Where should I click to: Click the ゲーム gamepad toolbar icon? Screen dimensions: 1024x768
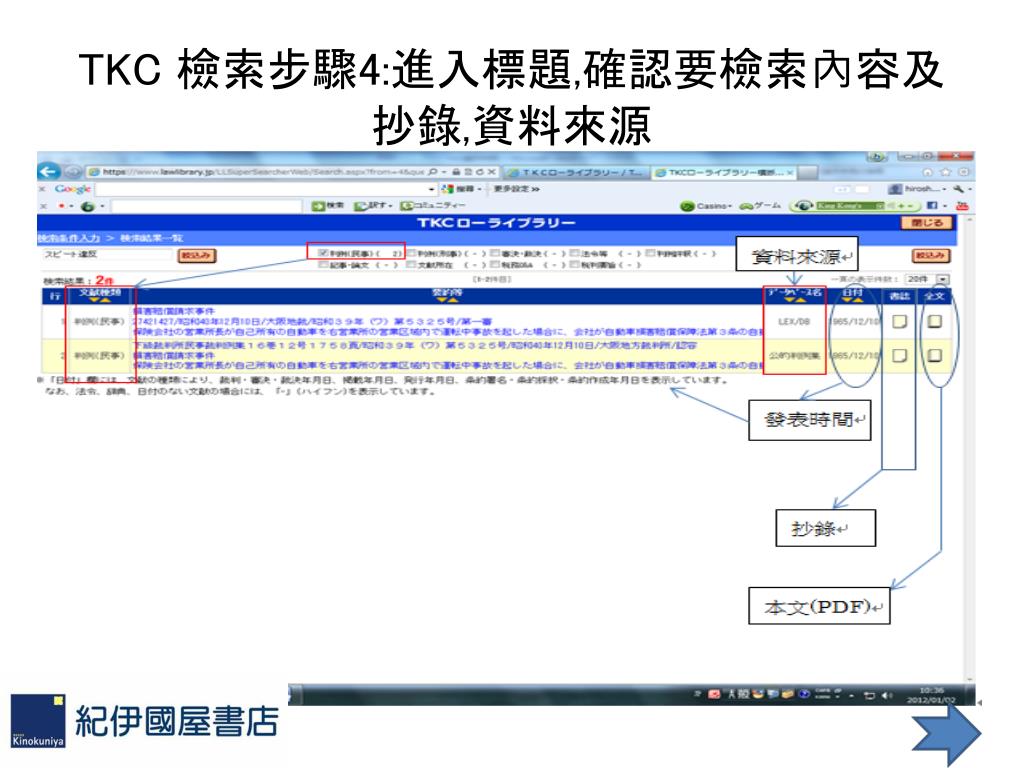(746, 206)
